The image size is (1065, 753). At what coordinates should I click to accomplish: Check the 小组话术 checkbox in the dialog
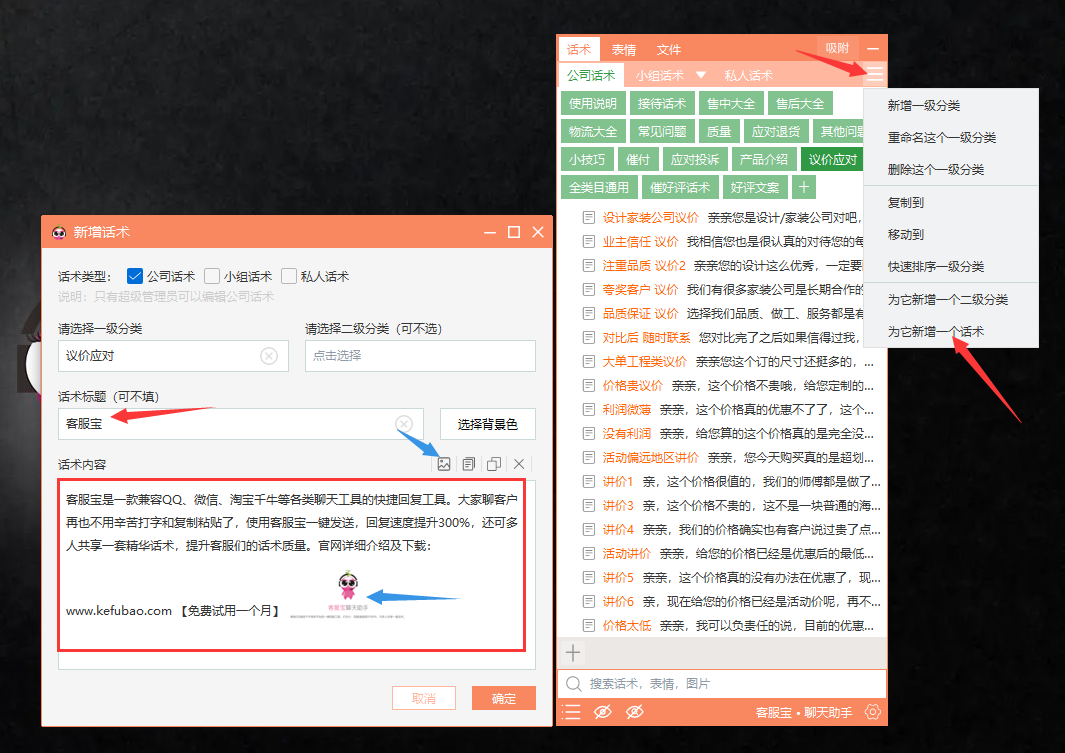pyautogui.click(x=212, y=276)
